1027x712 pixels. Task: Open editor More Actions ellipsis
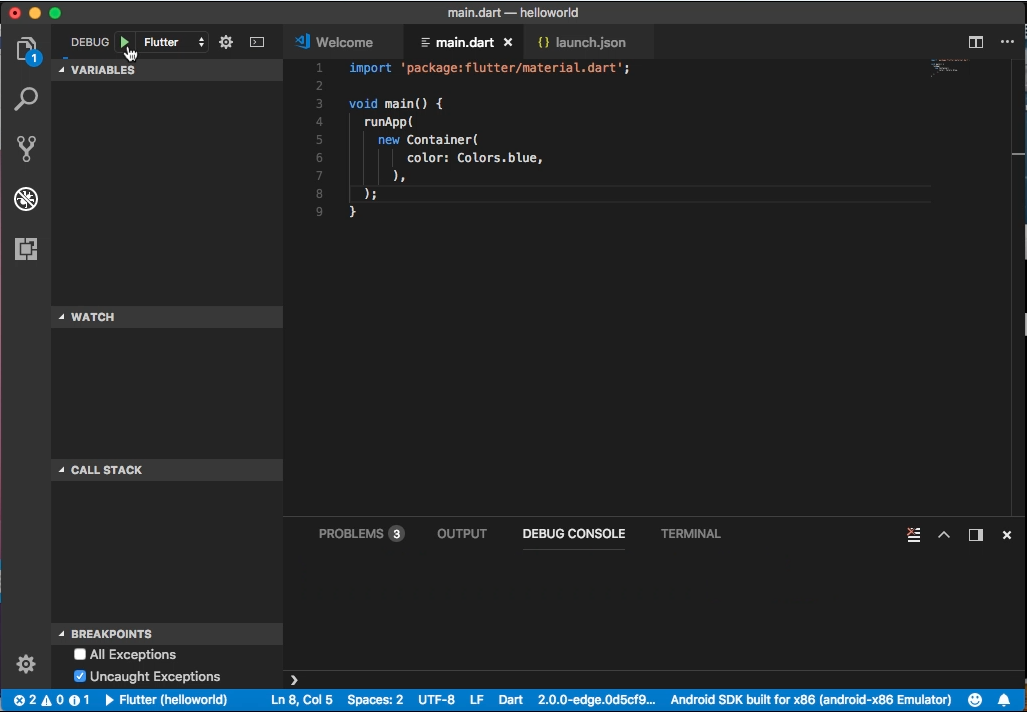[1007, 42]
